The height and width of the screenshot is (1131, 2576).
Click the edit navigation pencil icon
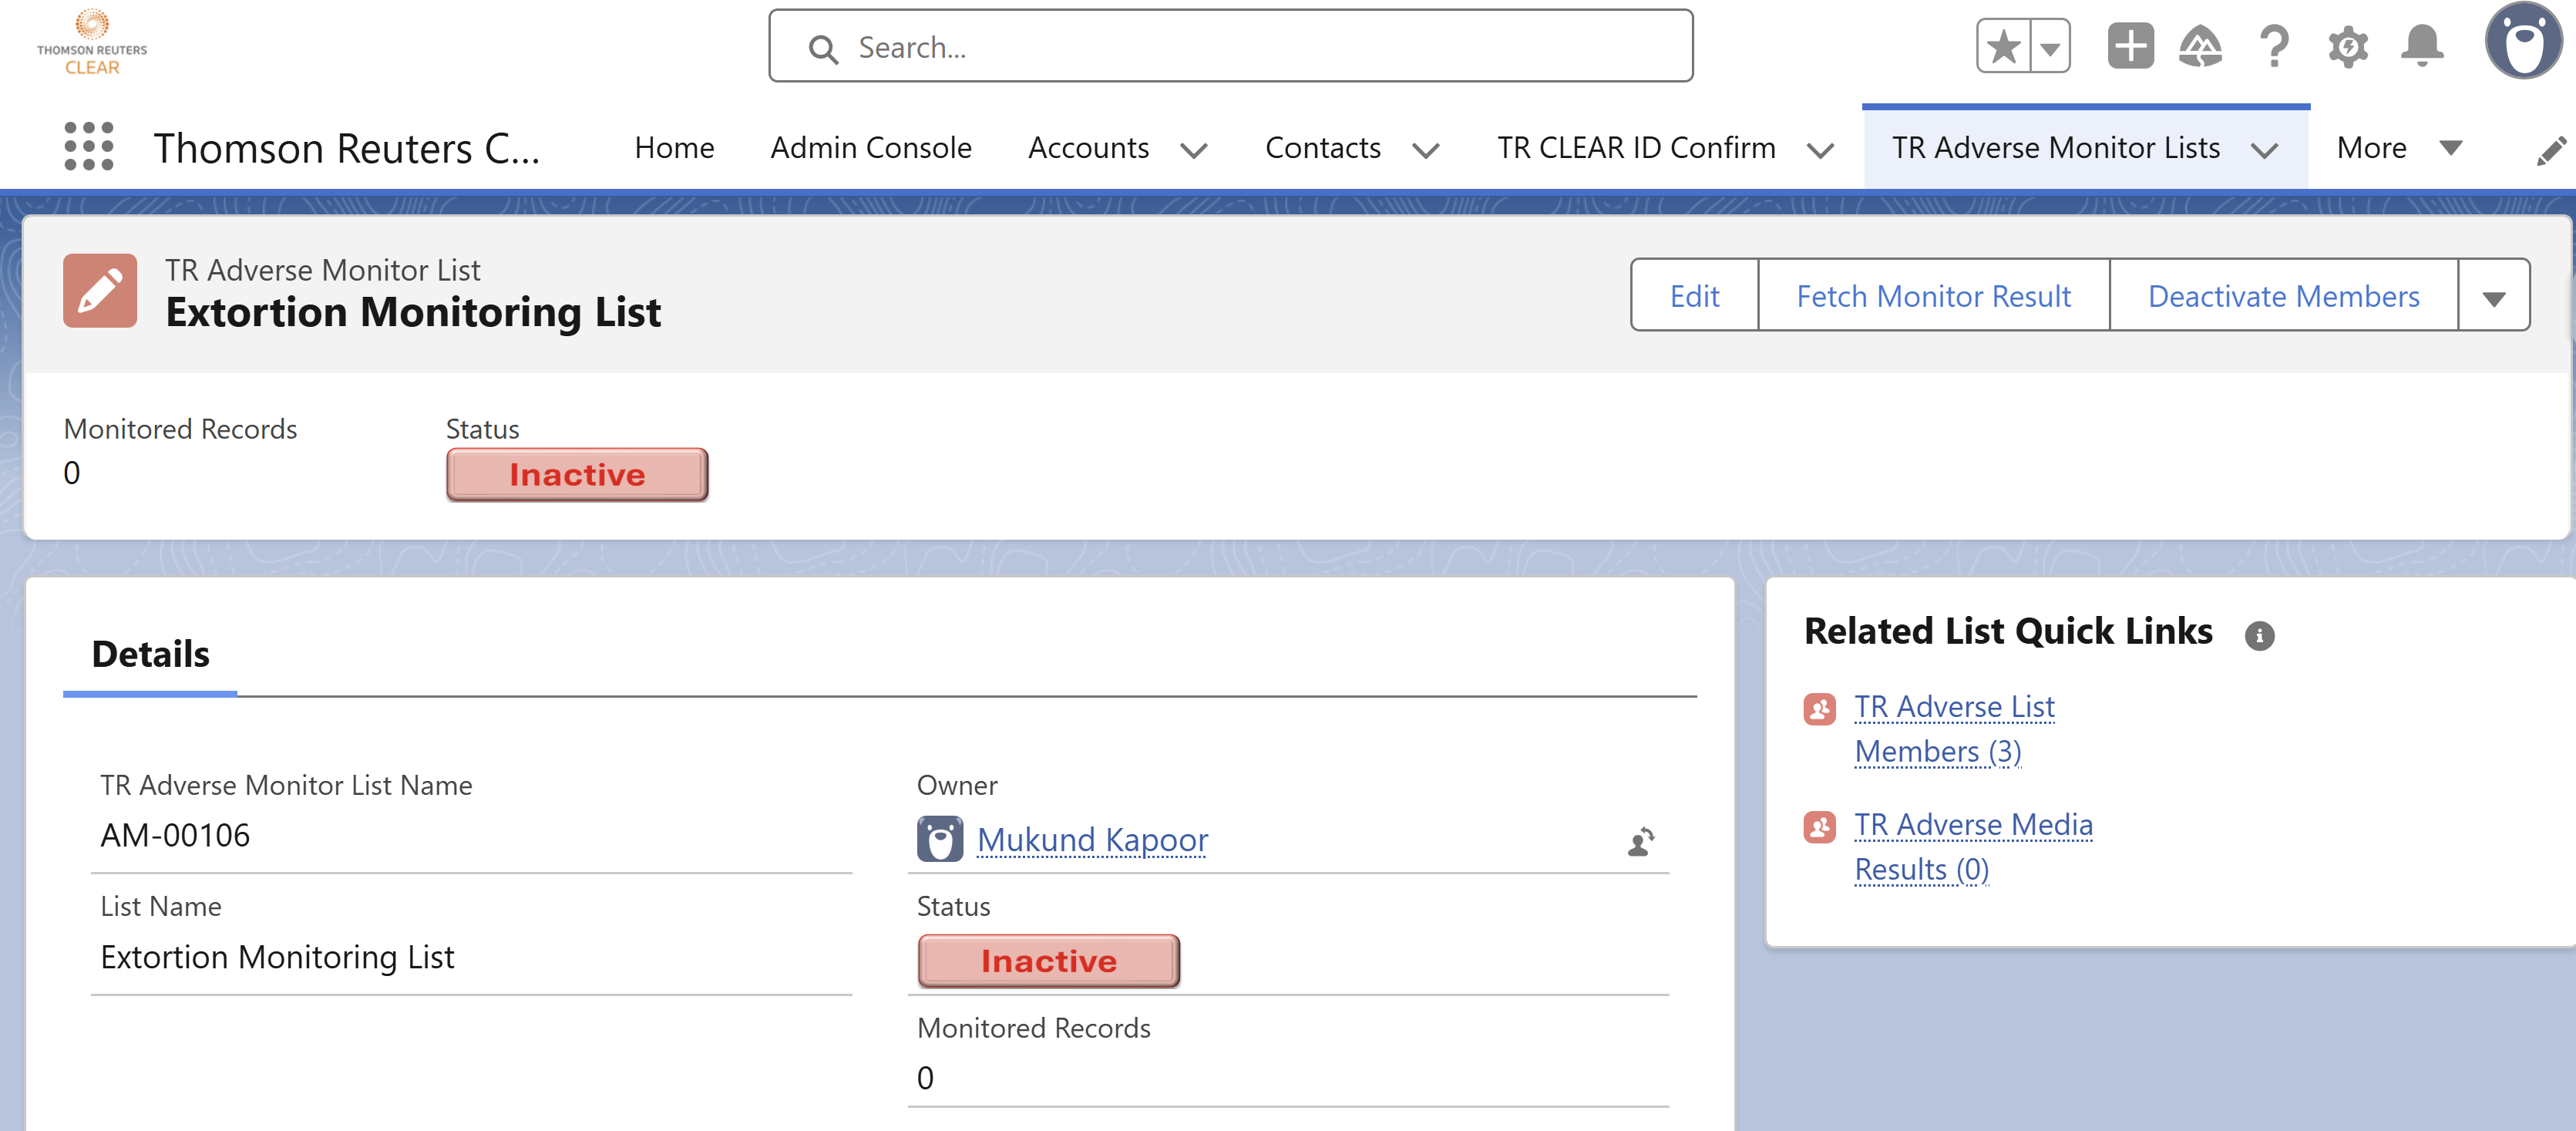[2552, 150]
